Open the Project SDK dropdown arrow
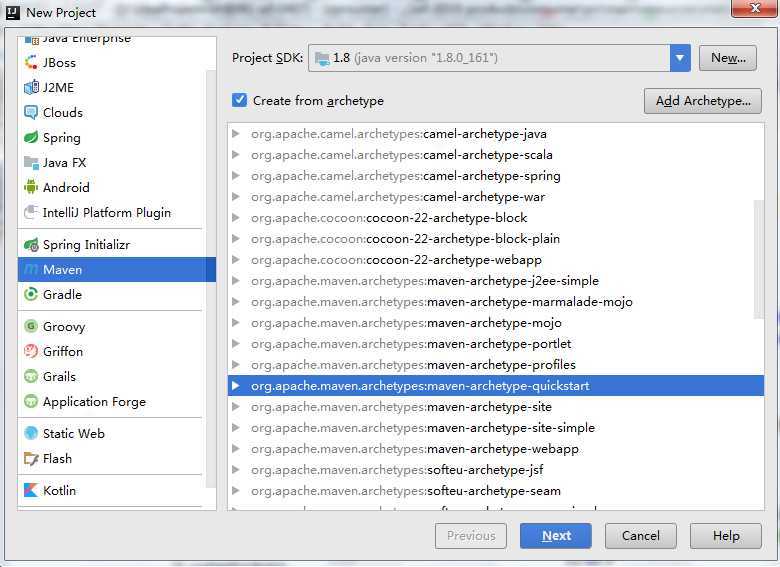Screen dimensions: 780x567 (680, 58)
